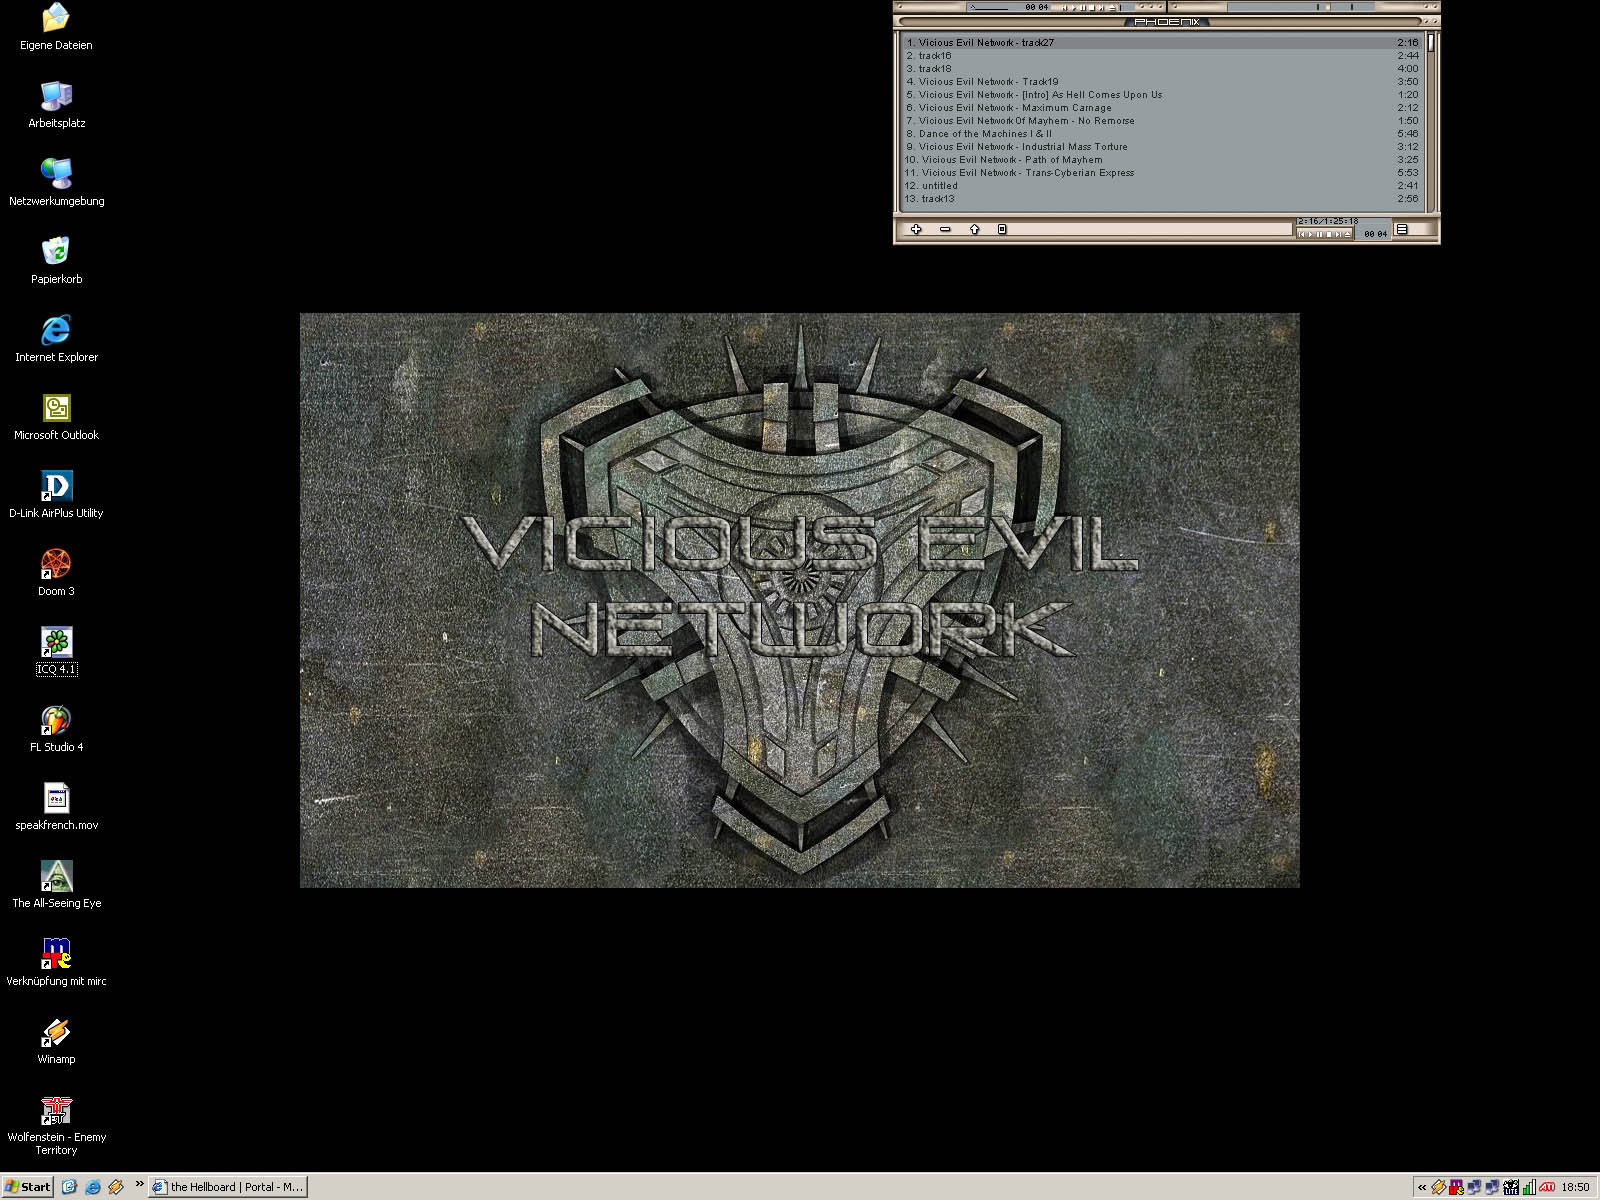Switch to the Hellboard Portal taskbar window
1600x1200 pixels.
coord(228,1187)
